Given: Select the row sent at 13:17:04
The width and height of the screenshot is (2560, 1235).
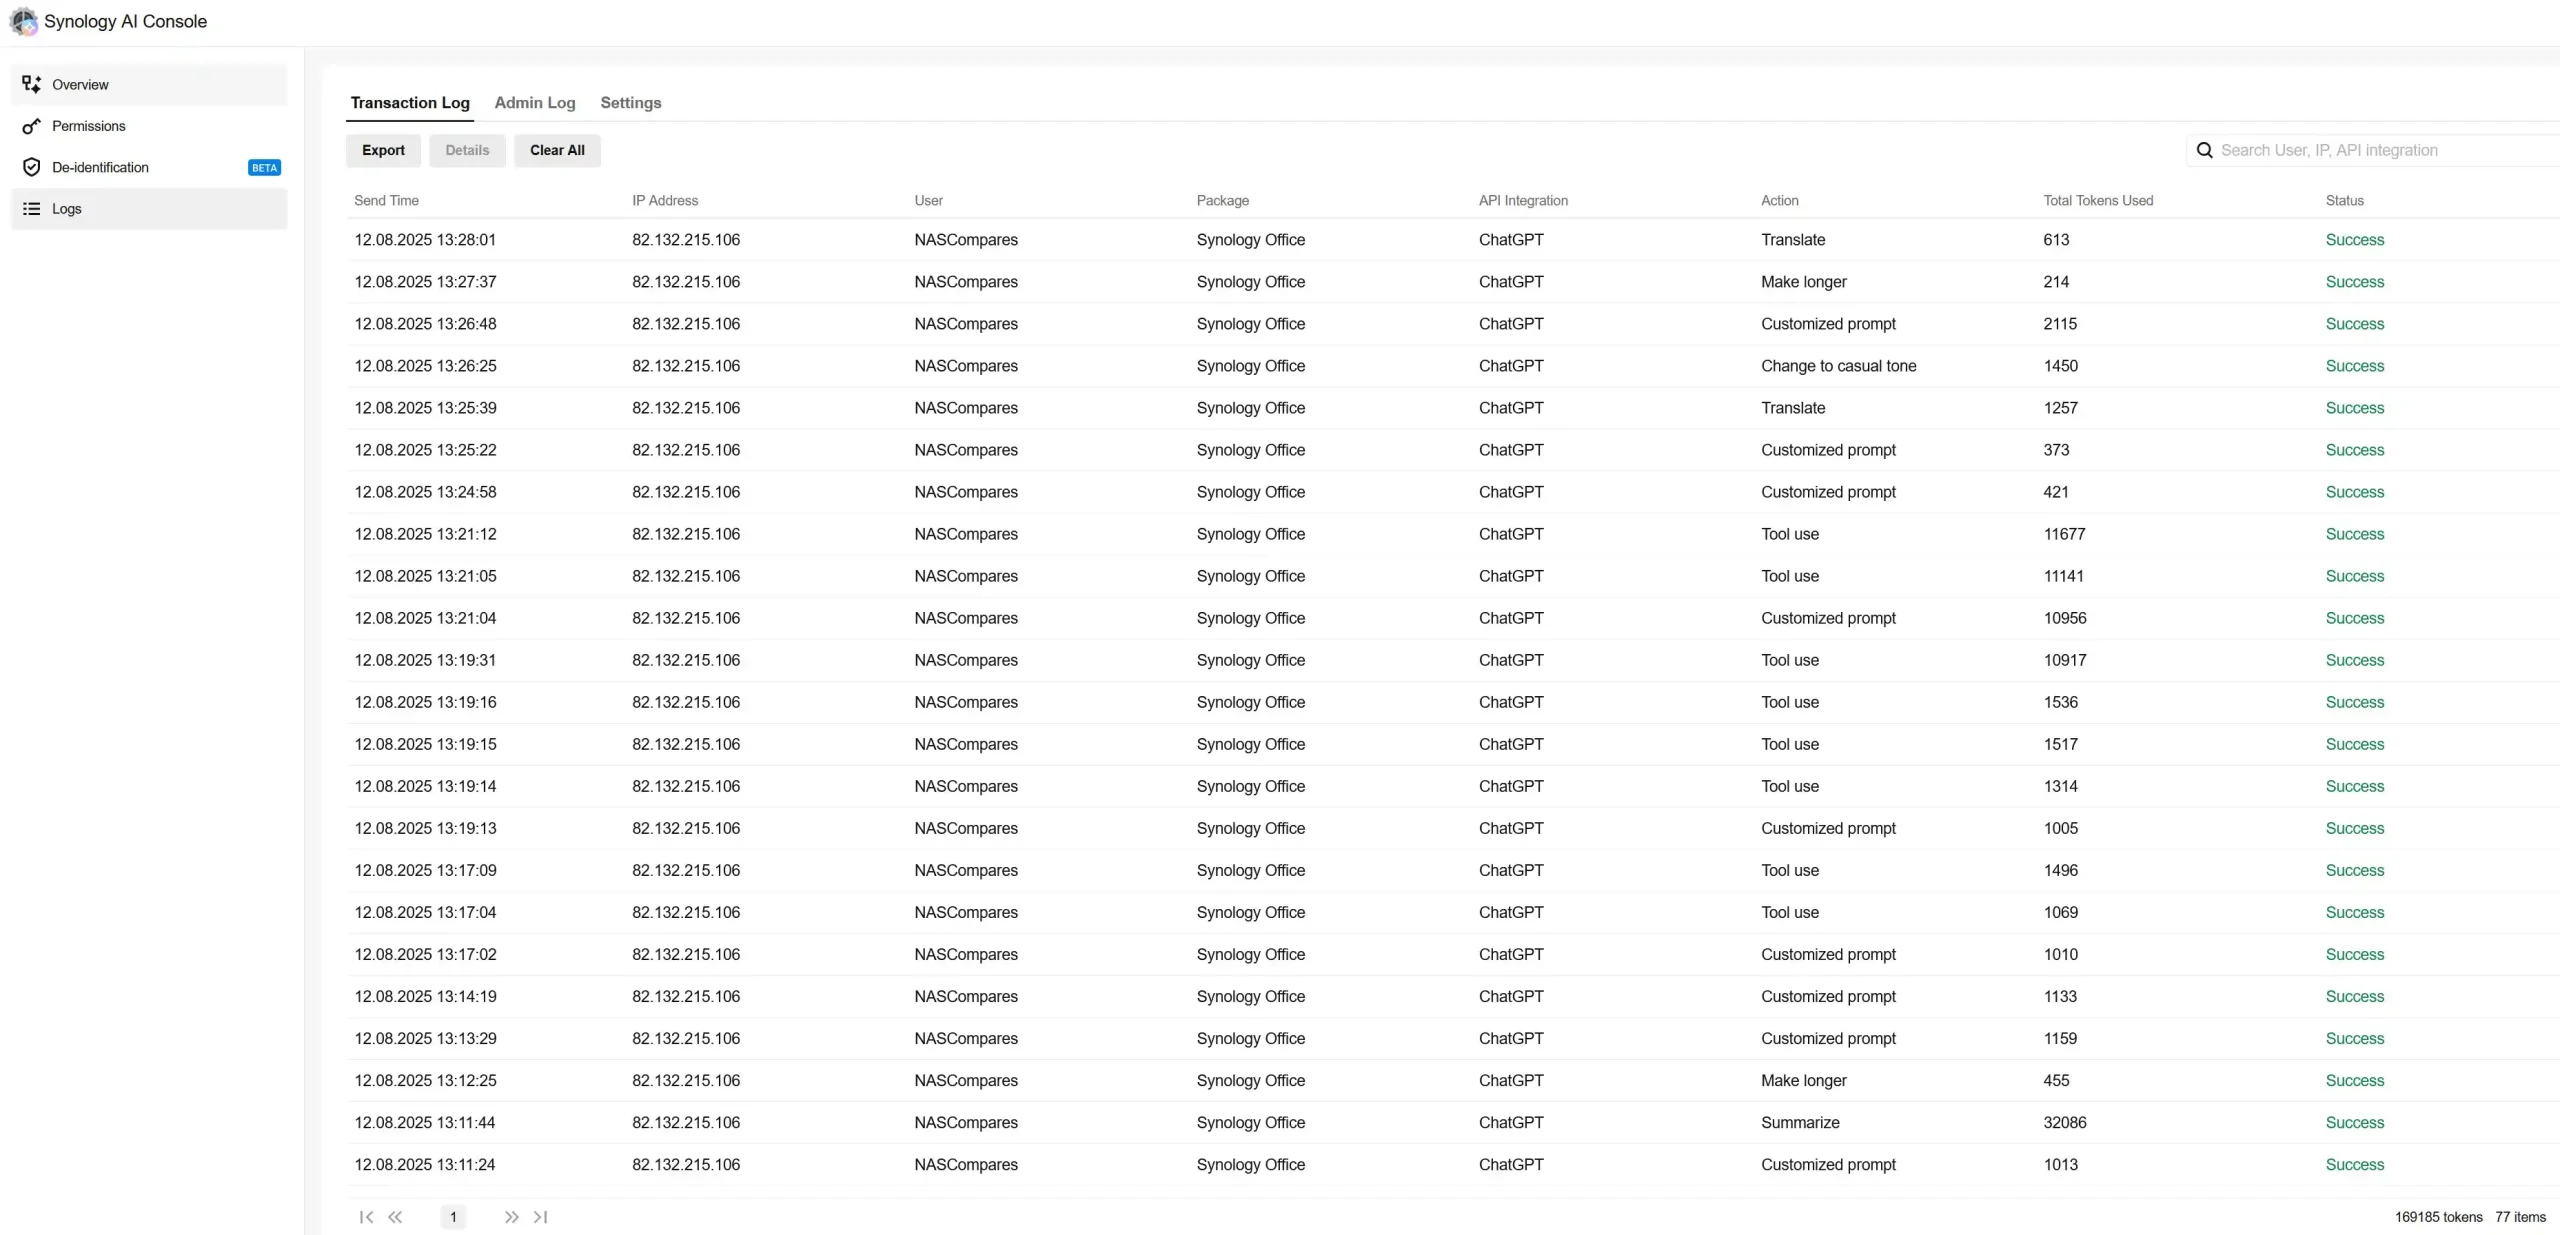Looking at the screenshot, I should pos(1453,912).
